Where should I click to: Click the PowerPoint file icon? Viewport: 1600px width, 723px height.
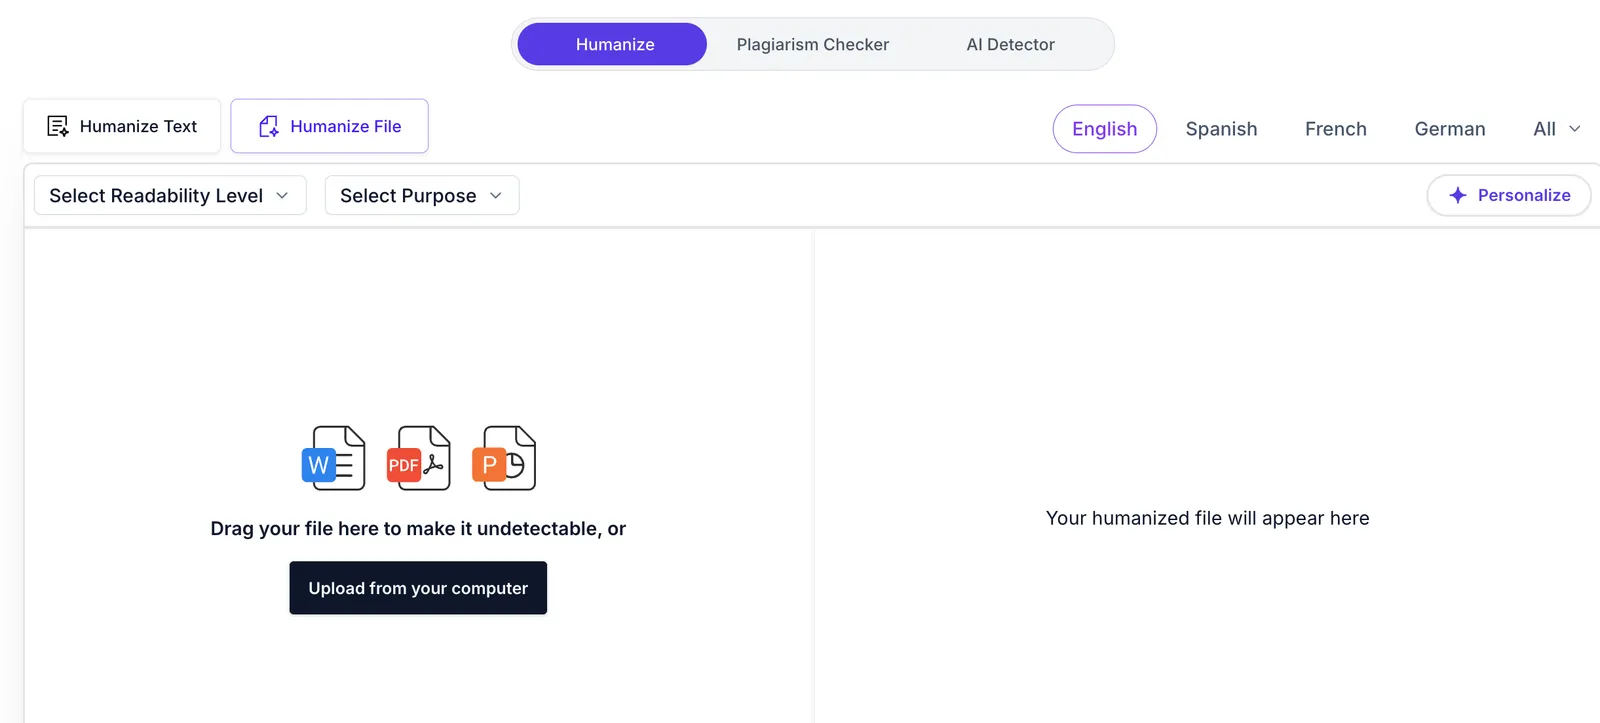pyautogui.click(x=503, y=458)
